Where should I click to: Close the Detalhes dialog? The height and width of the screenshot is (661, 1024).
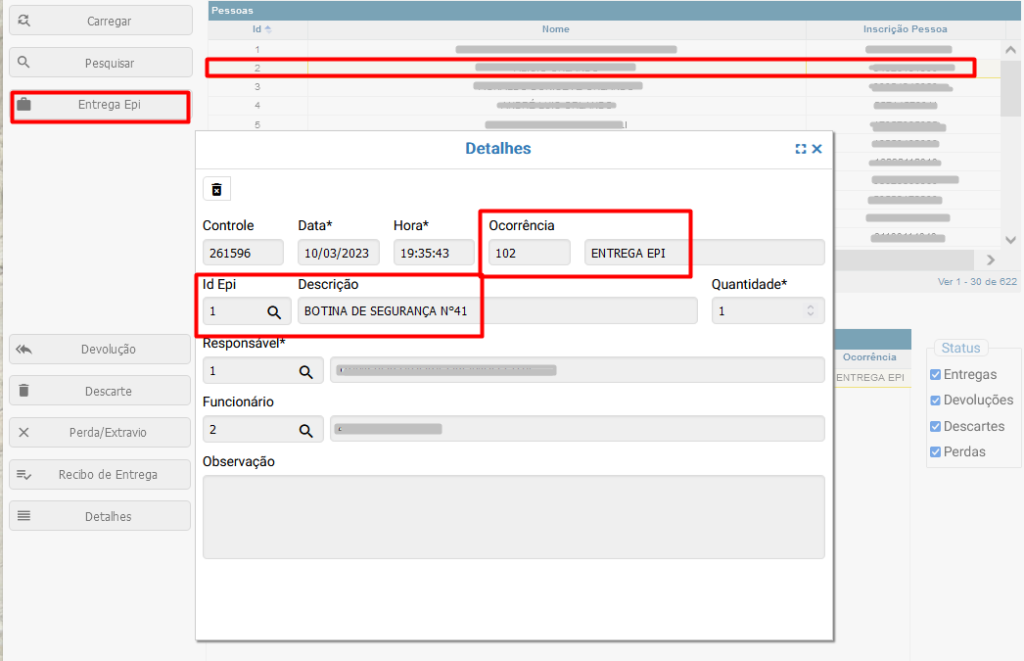(817, 149)
